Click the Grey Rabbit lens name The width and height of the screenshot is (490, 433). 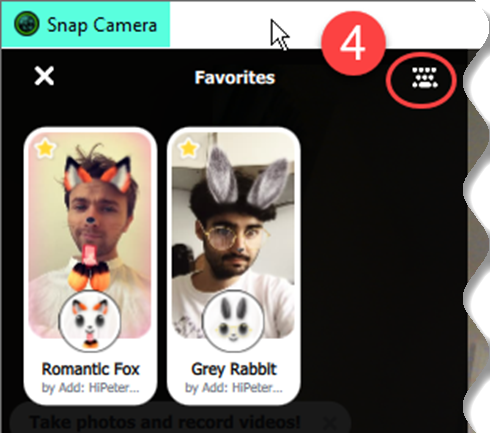pyautogui.click(x=234, y=369)
